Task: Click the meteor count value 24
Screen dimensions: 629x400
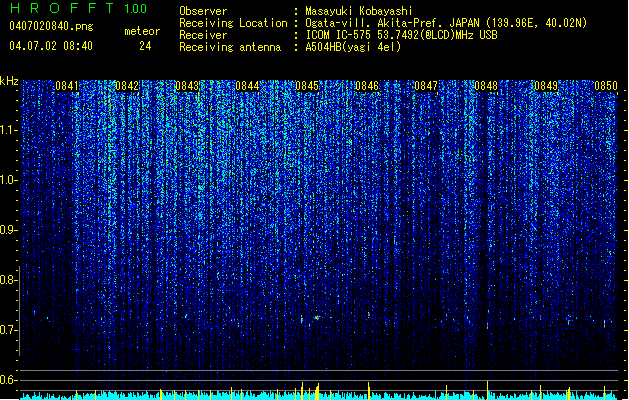Action: coord(145,46)
